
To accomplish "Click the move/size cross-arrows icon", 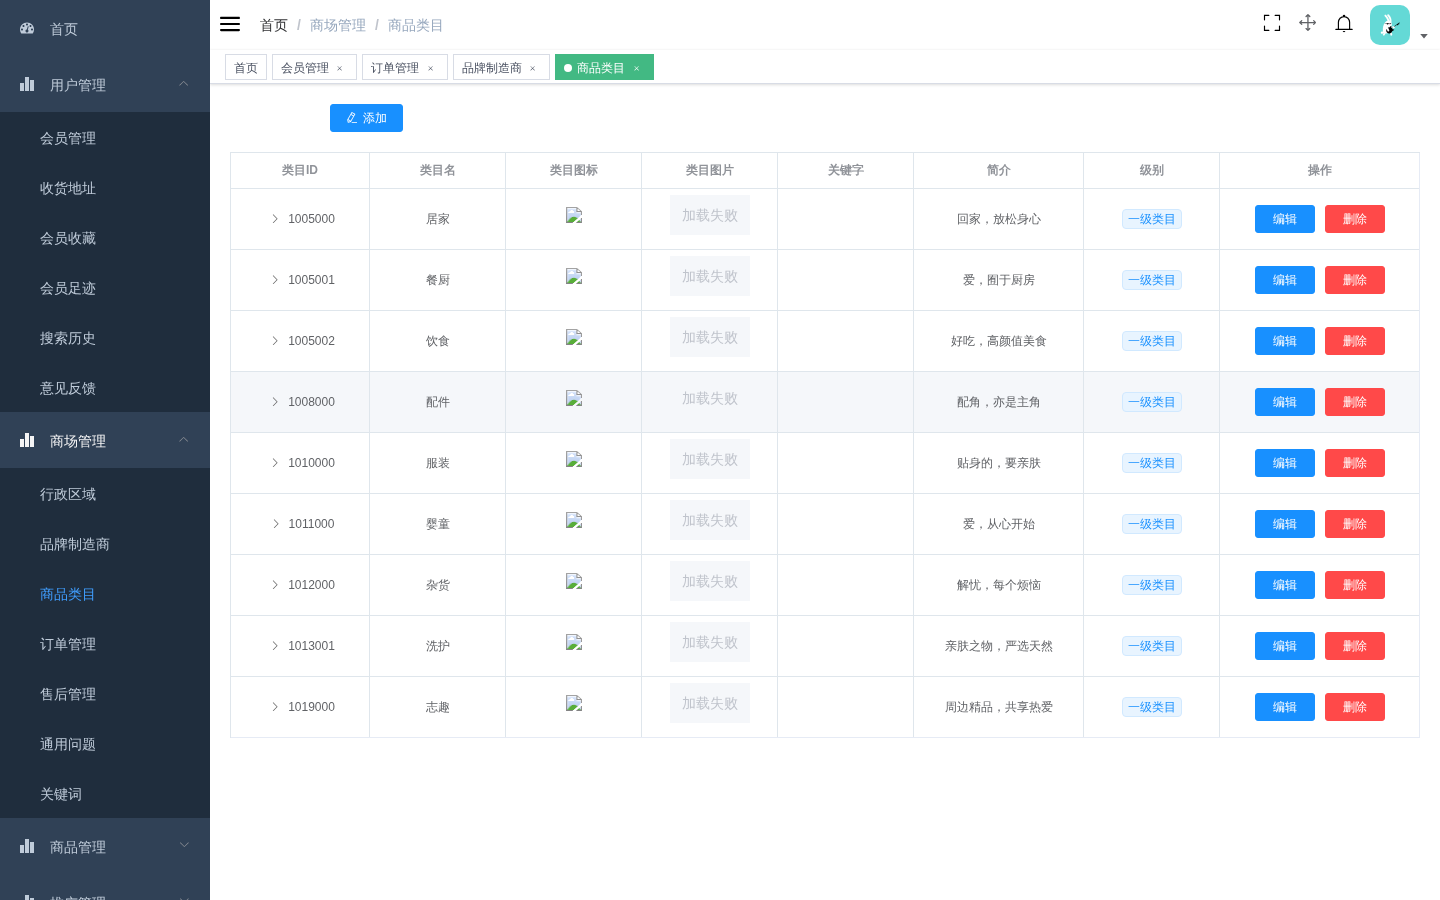I will point(1307,23).
